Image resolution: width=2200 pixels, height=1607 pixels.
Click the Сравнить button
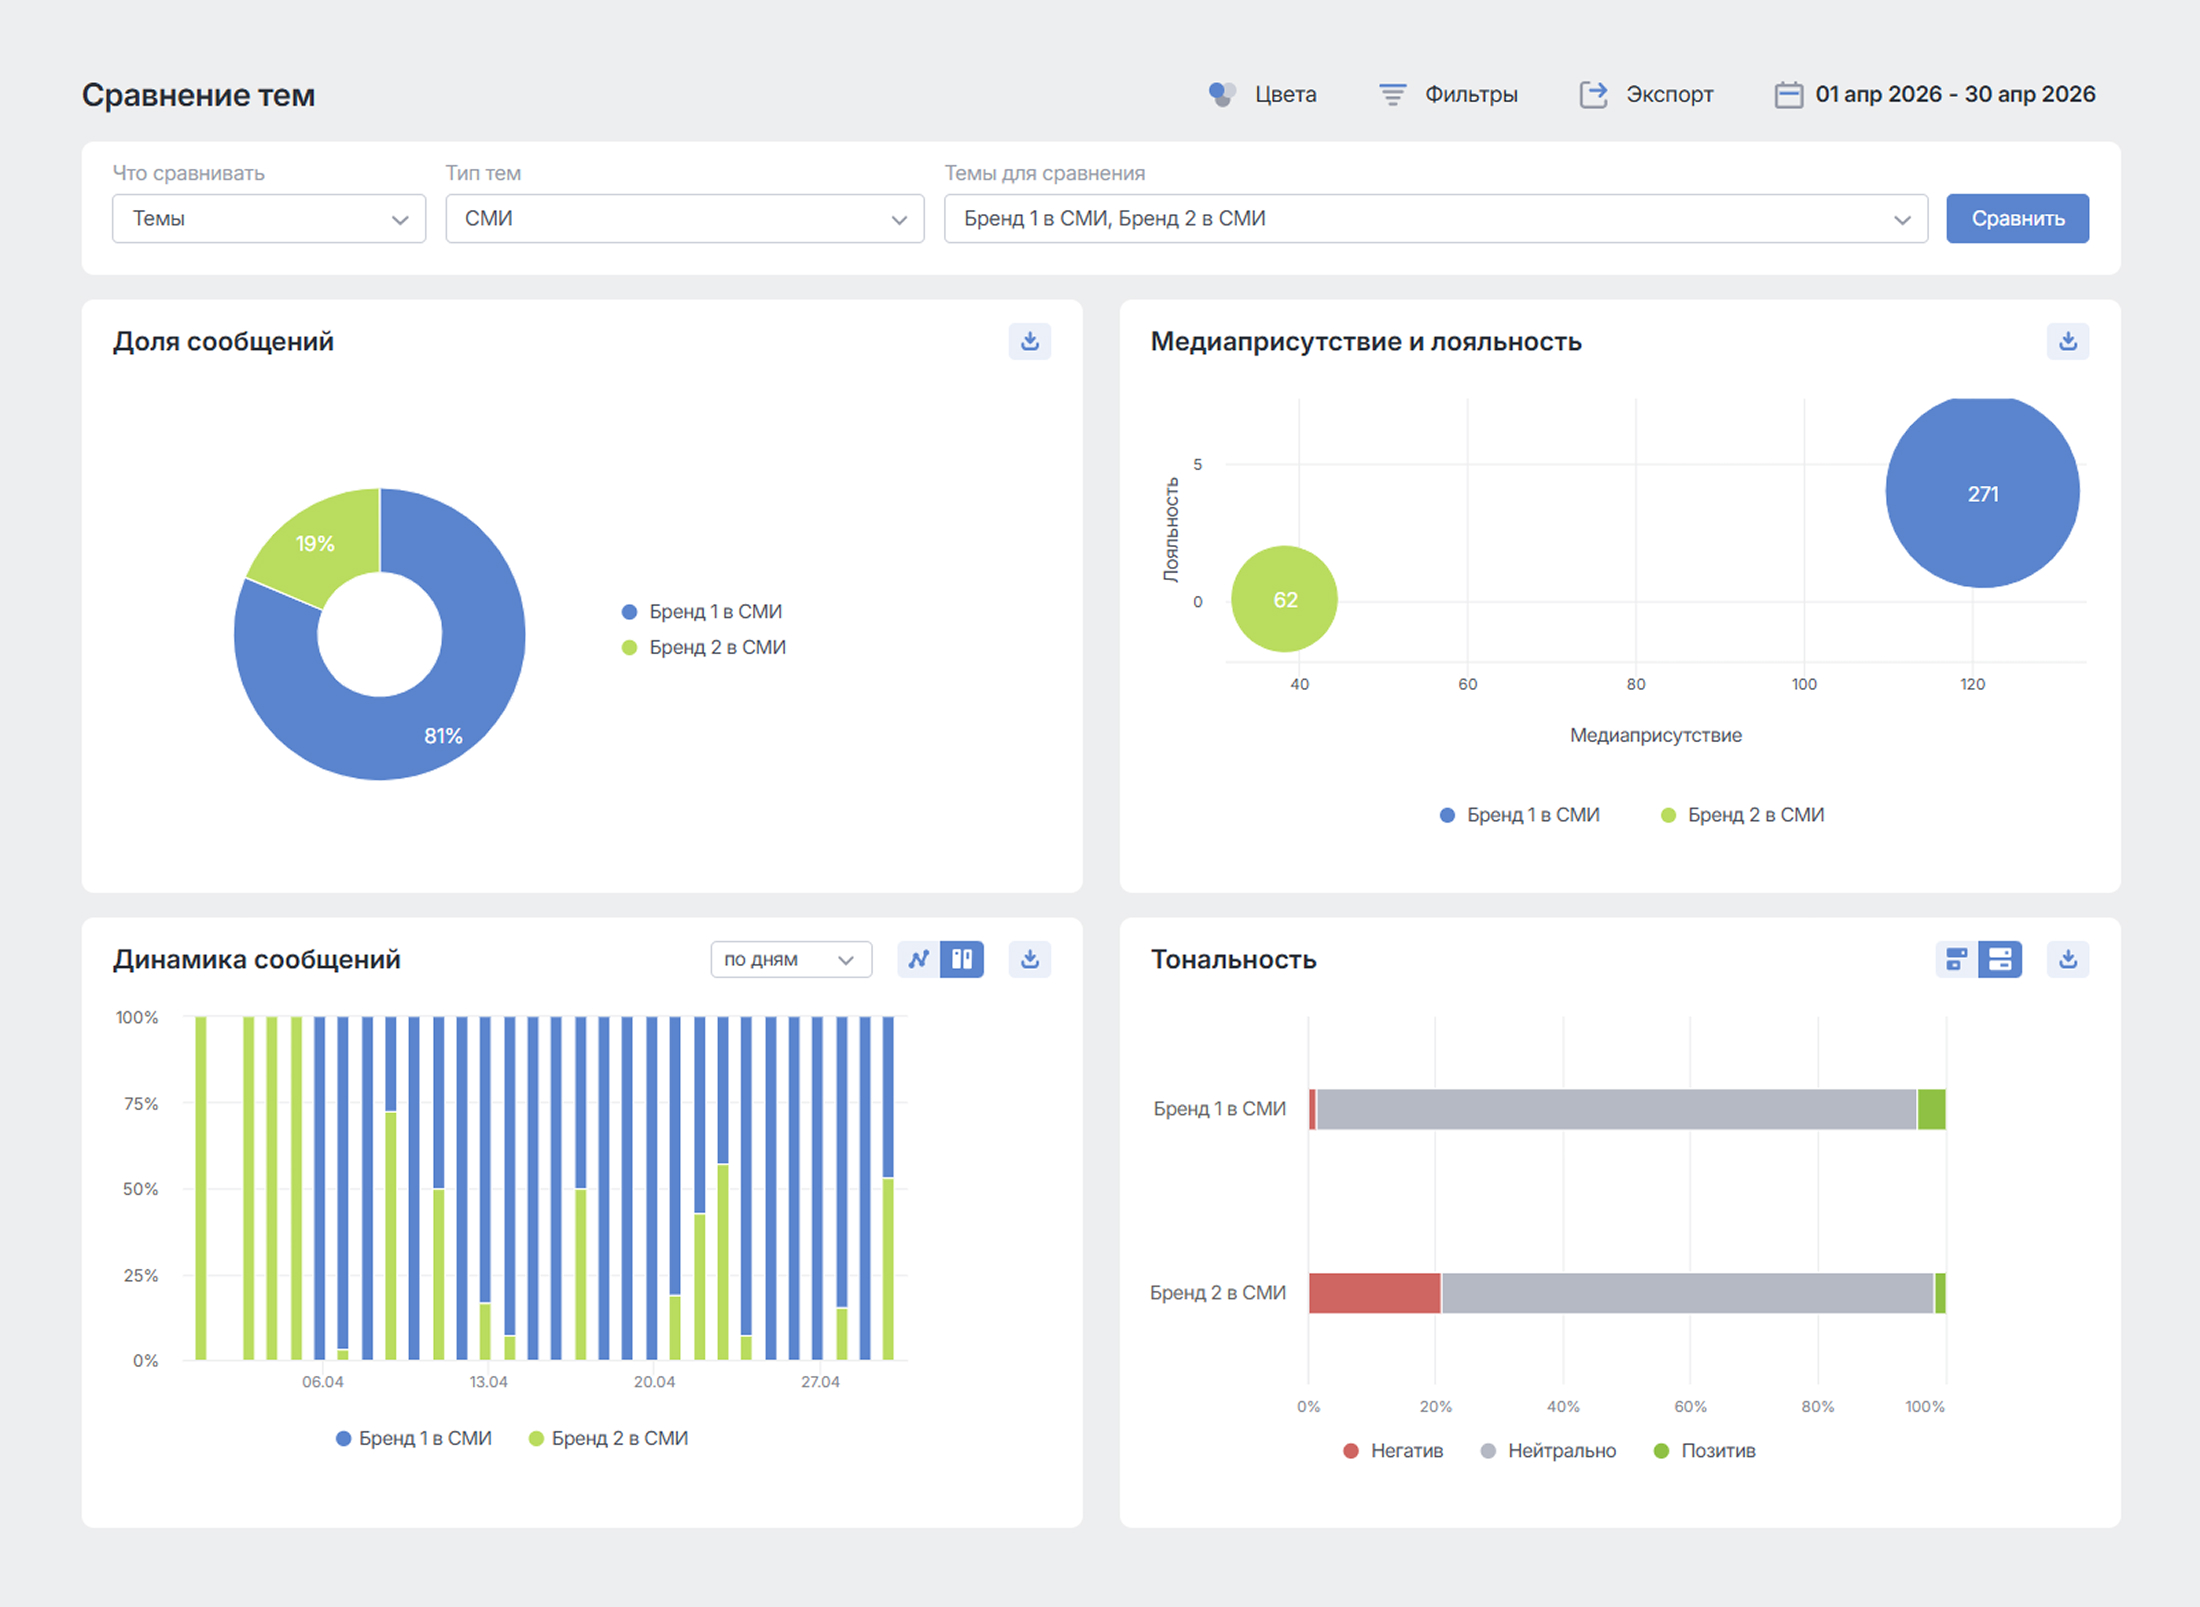coord(2017,218)
